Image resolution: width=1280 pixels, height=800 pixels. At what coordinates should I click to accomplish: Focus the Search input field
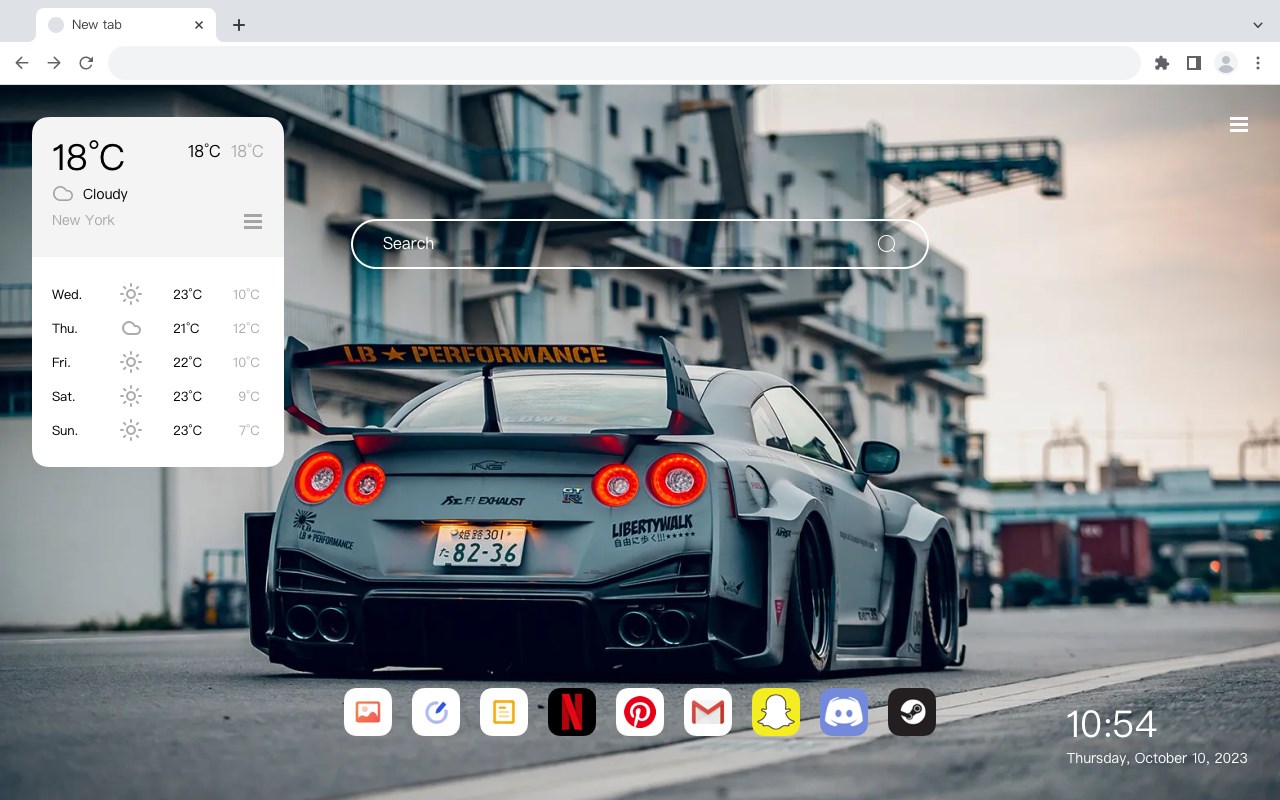pyautogui.click(x=640, y=244)
